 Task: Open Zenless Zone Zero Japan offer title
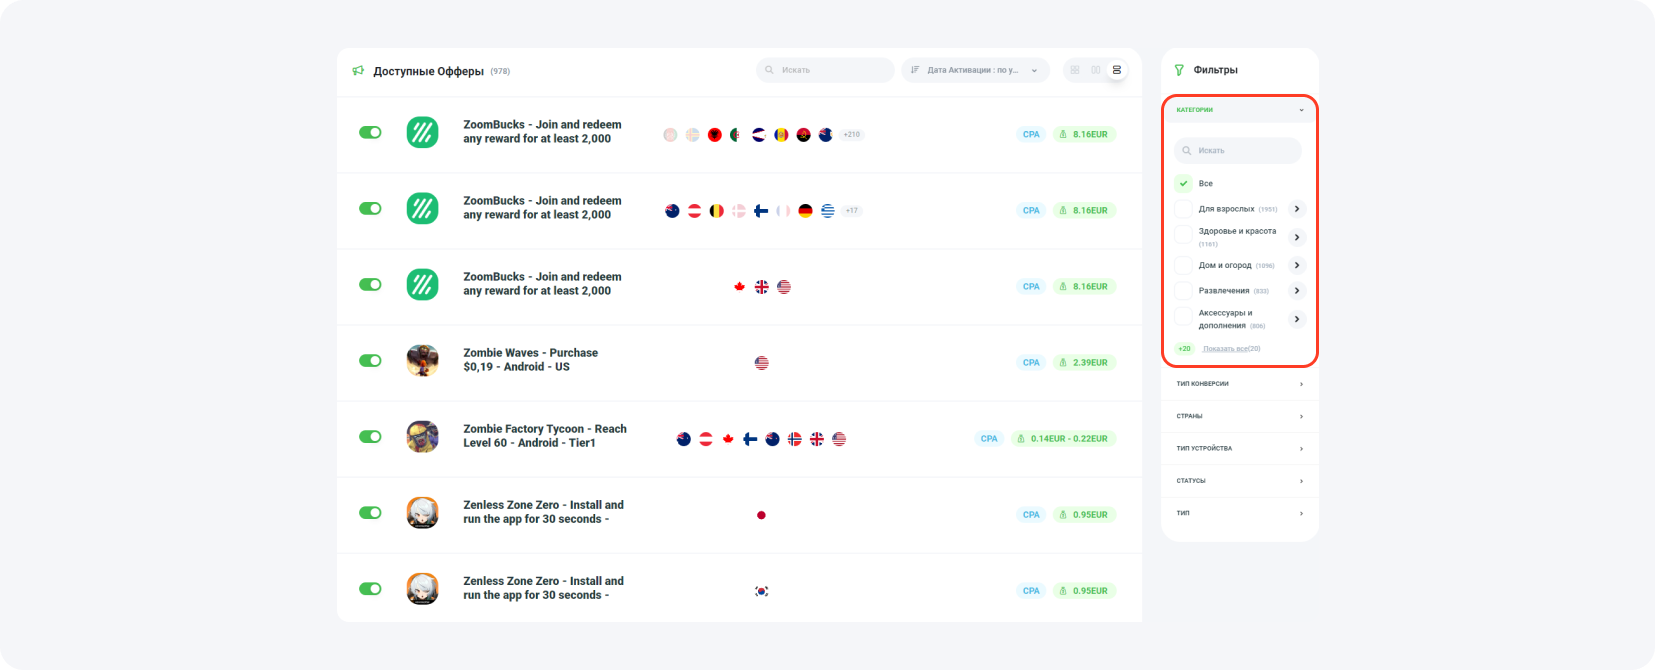pyautogui.click(x=542, y=512)
